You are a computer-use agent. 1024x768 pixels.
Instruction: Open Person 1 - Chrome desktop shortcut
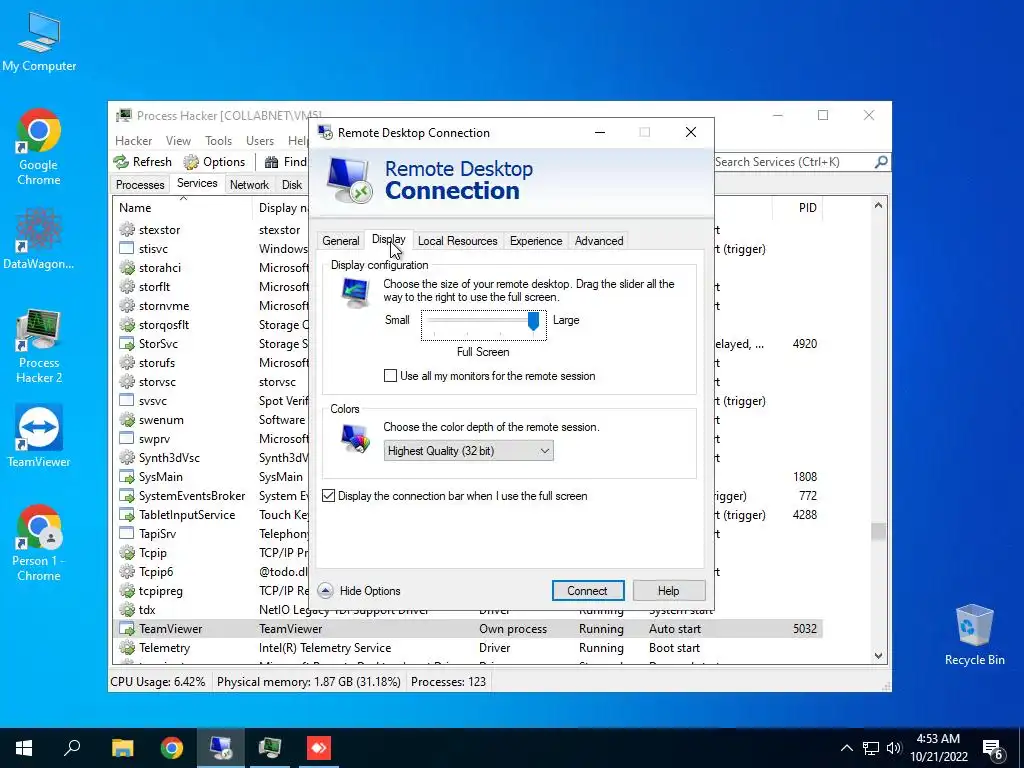[39, 543]
